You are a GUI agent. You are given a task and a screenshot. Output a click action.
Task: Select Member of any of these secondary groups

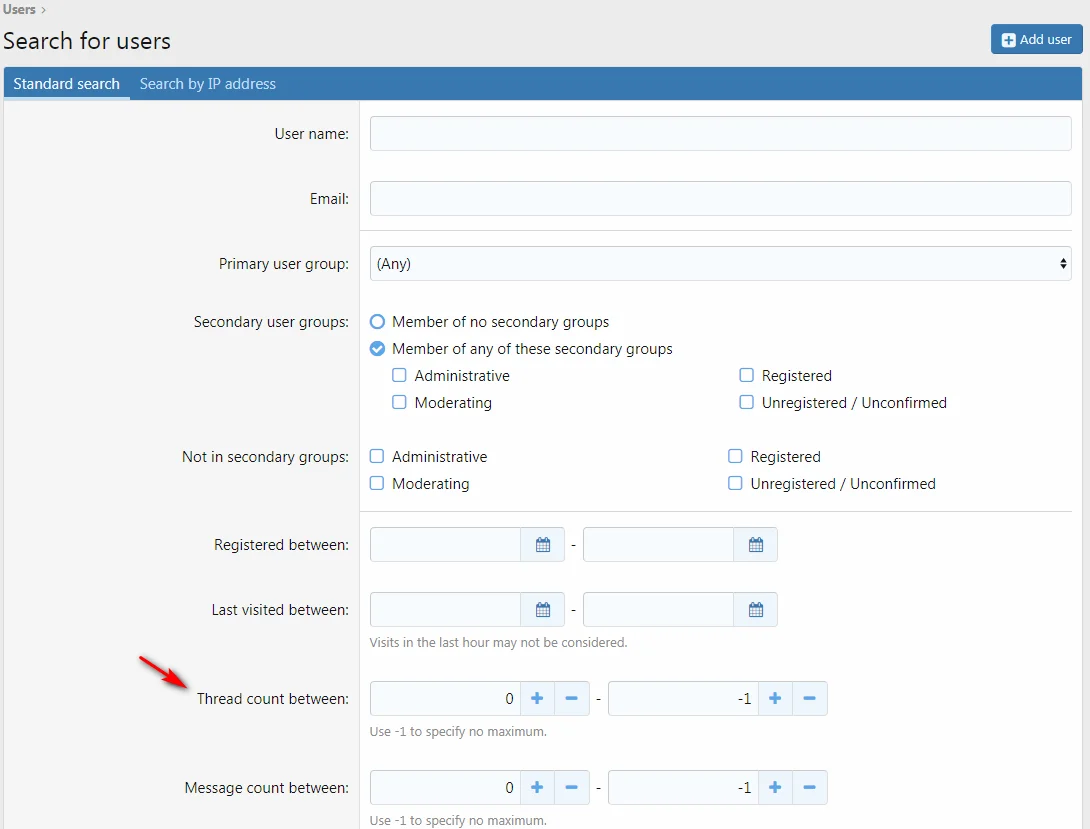pyautogui.click(x=378, y=349)
